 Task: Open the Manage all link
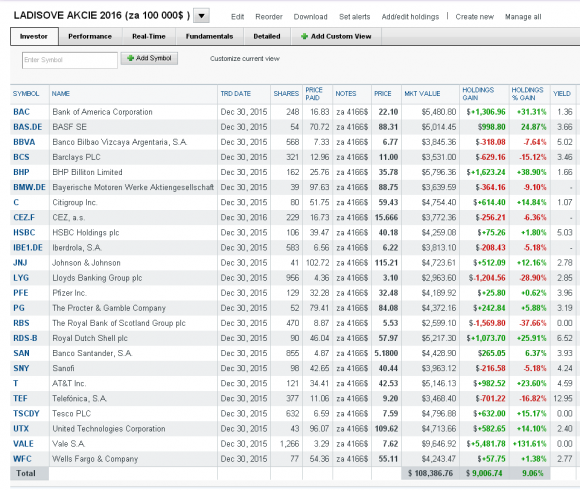click(x=523, y=17)
